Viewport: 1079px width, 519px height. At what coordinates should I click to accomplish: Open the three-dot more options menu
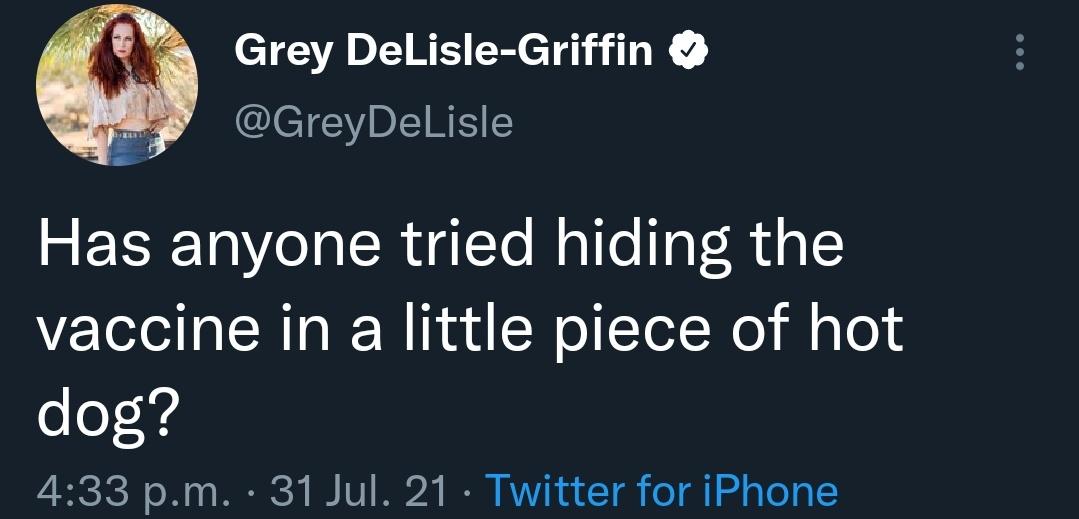(1019, 52)
